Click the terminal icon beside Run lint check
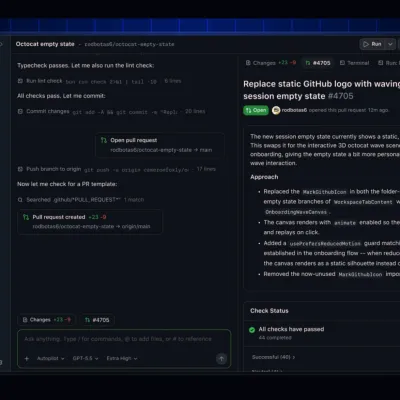The image size is (400, 400). click(20, 81)
